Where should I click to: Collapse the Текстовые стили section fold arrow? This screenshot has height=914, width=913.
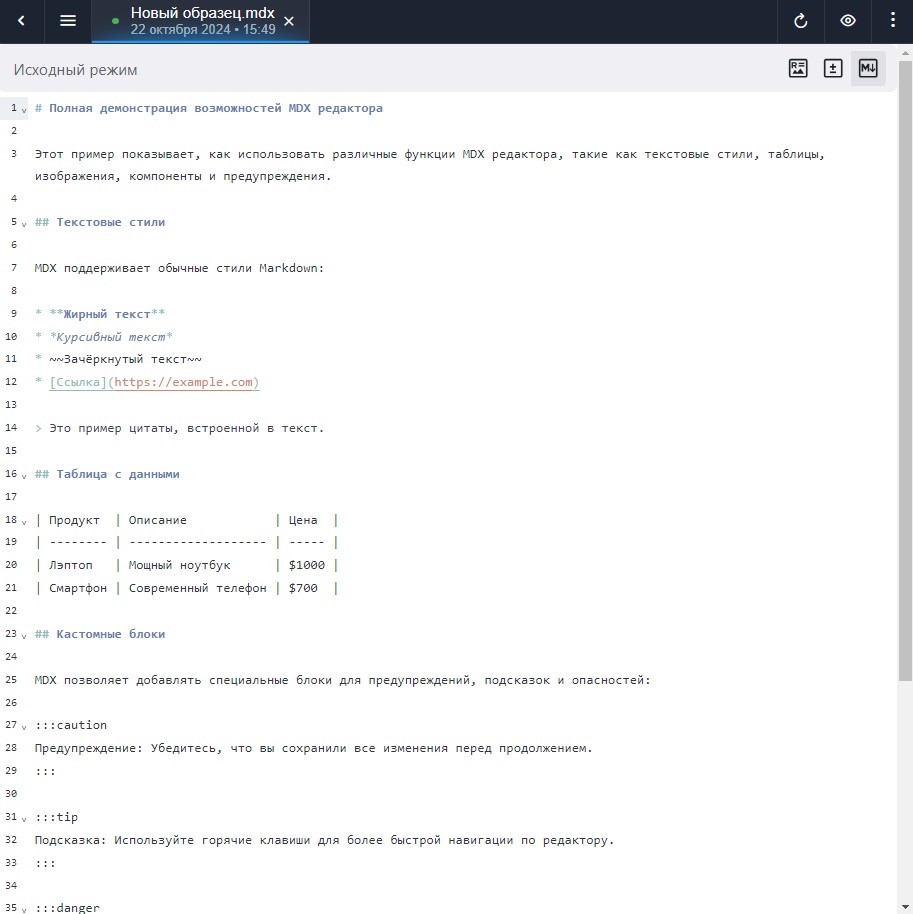24,224
